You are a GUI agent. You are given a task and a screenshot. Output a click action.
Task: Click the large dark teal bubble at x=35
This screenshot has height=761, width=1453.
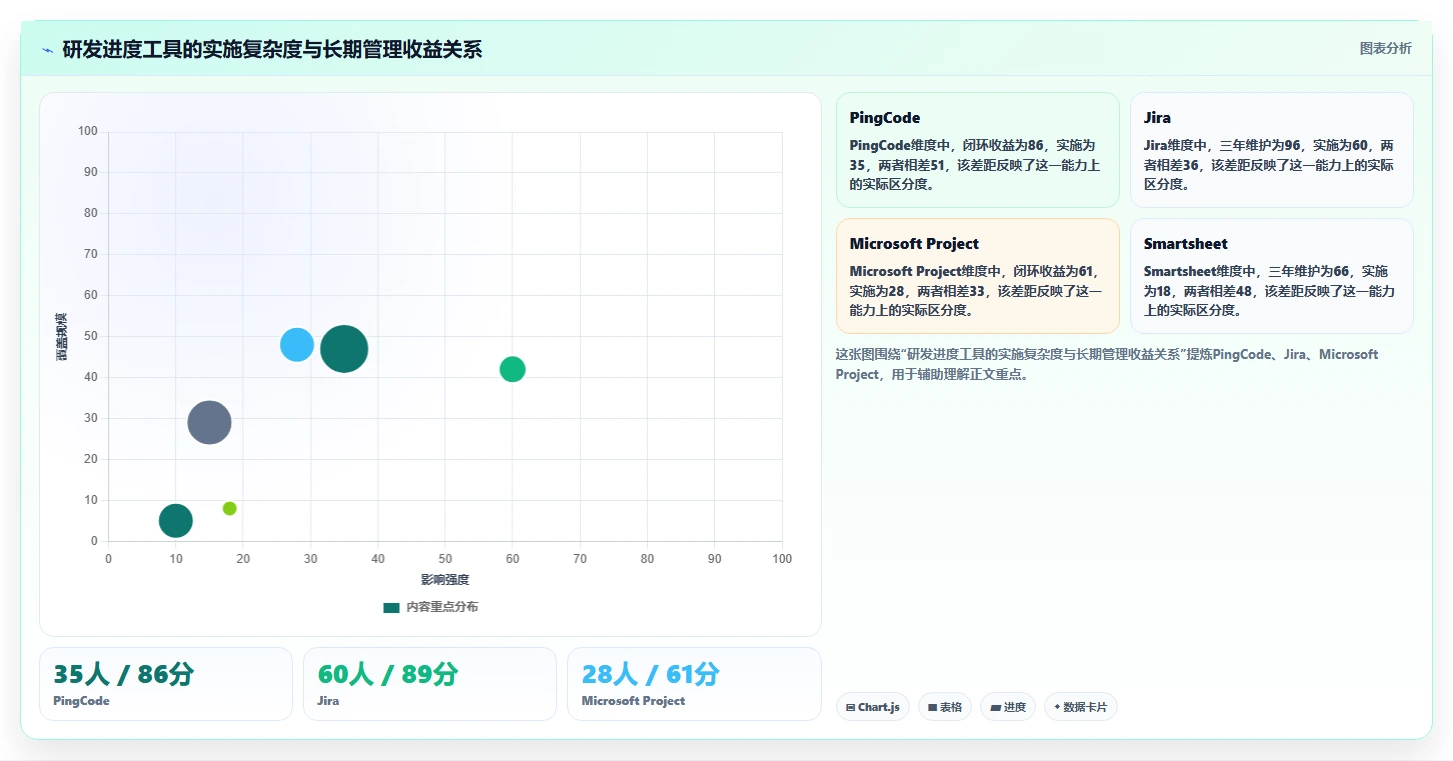pyautogui.click(x=344, y=349)
